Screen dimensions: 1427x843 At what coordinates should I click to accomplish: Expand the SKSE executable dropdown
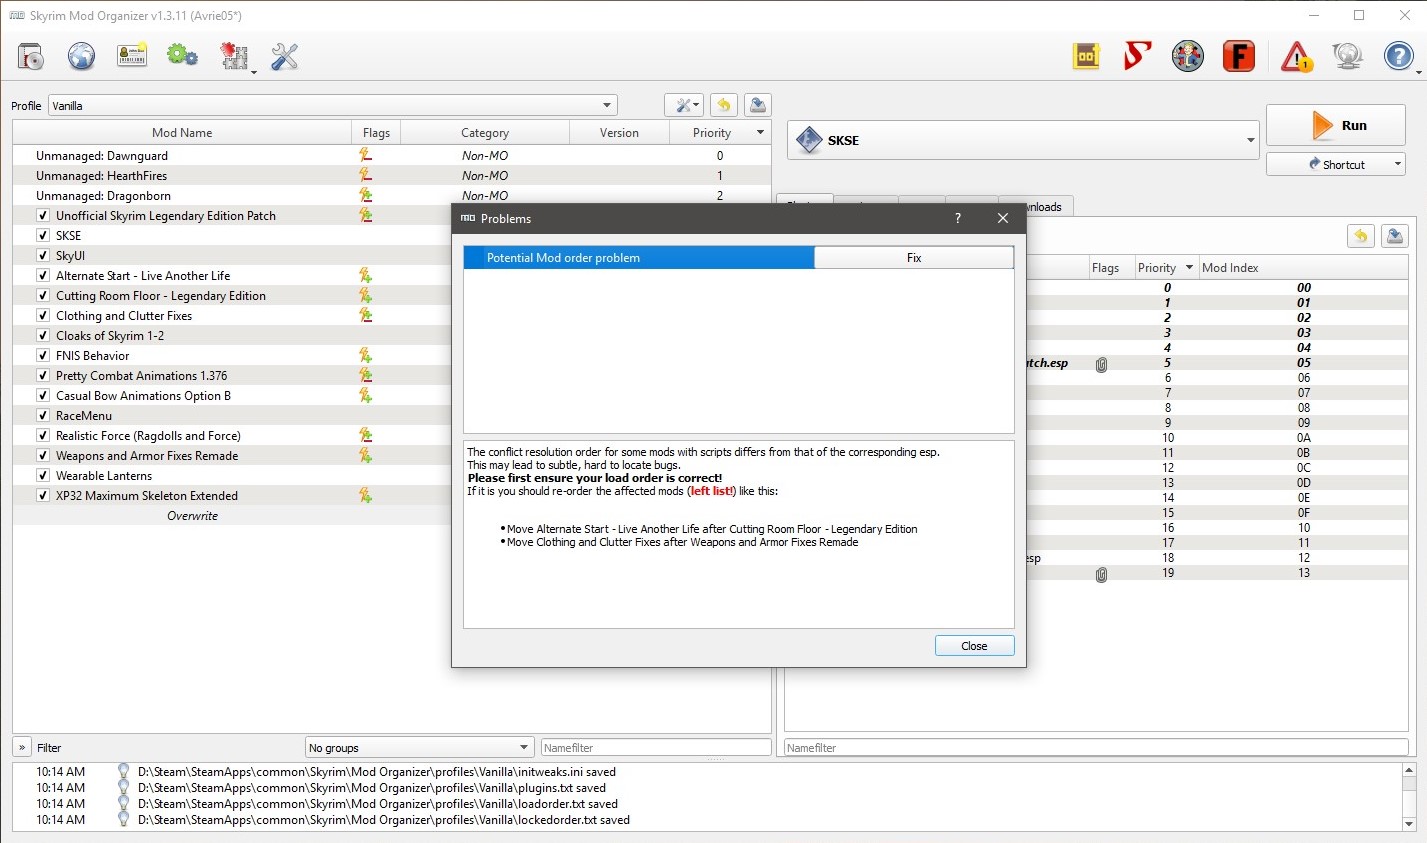[1024, 141]
